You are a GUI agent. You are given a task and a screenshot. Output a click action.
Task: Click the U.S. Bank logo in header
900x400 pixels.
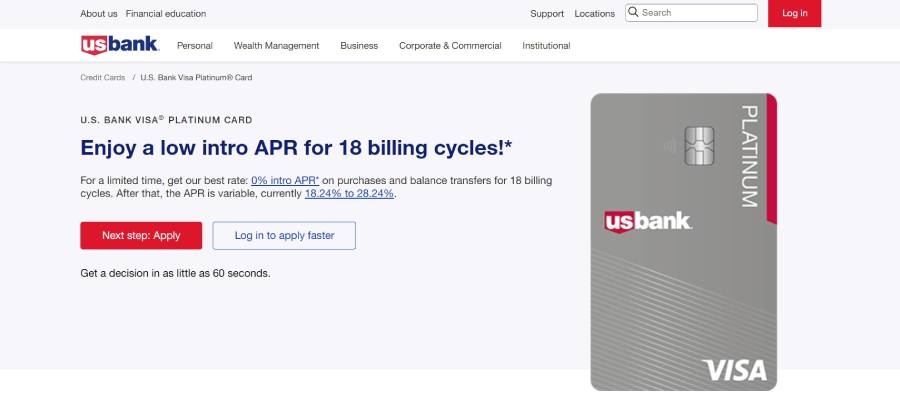tap(119, 45)
